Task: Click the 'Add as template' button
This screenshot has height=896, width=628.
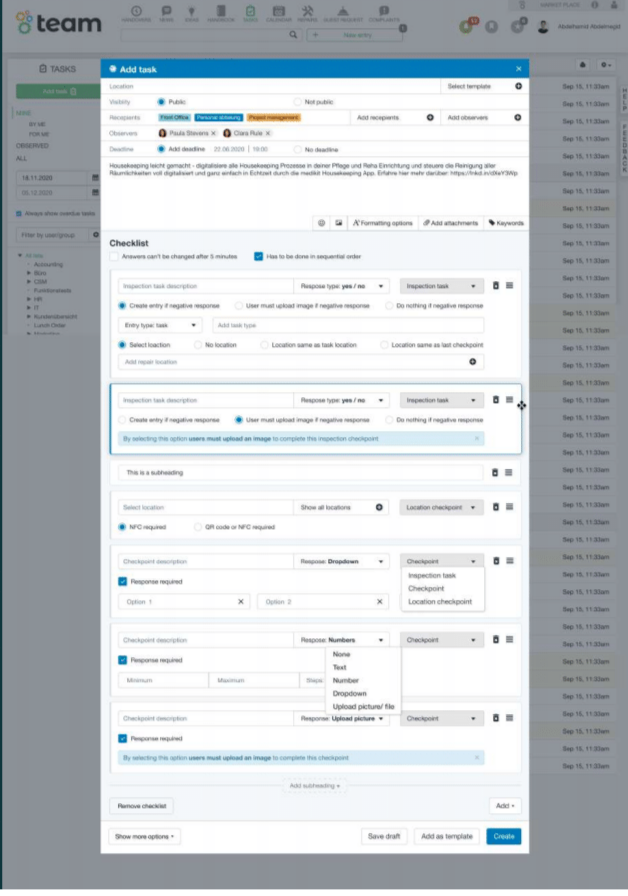Action: (x=447, y=837)
